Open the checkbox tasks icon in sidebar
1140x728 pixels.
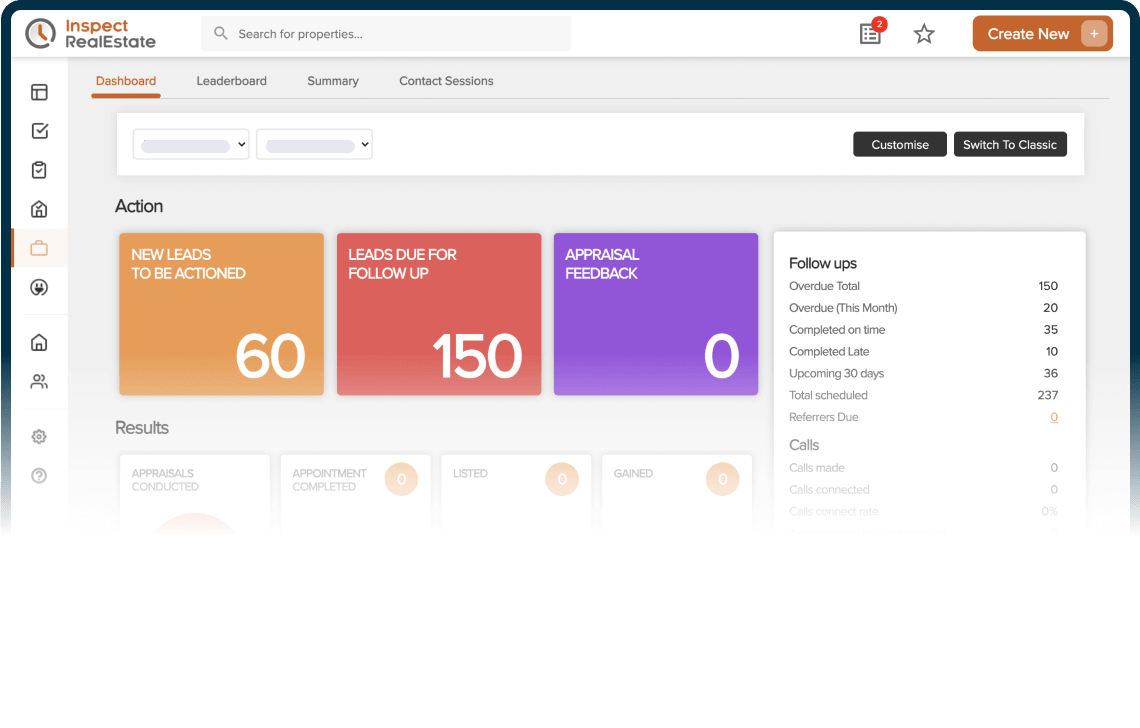pyautogui.click(x=39, y=131)
